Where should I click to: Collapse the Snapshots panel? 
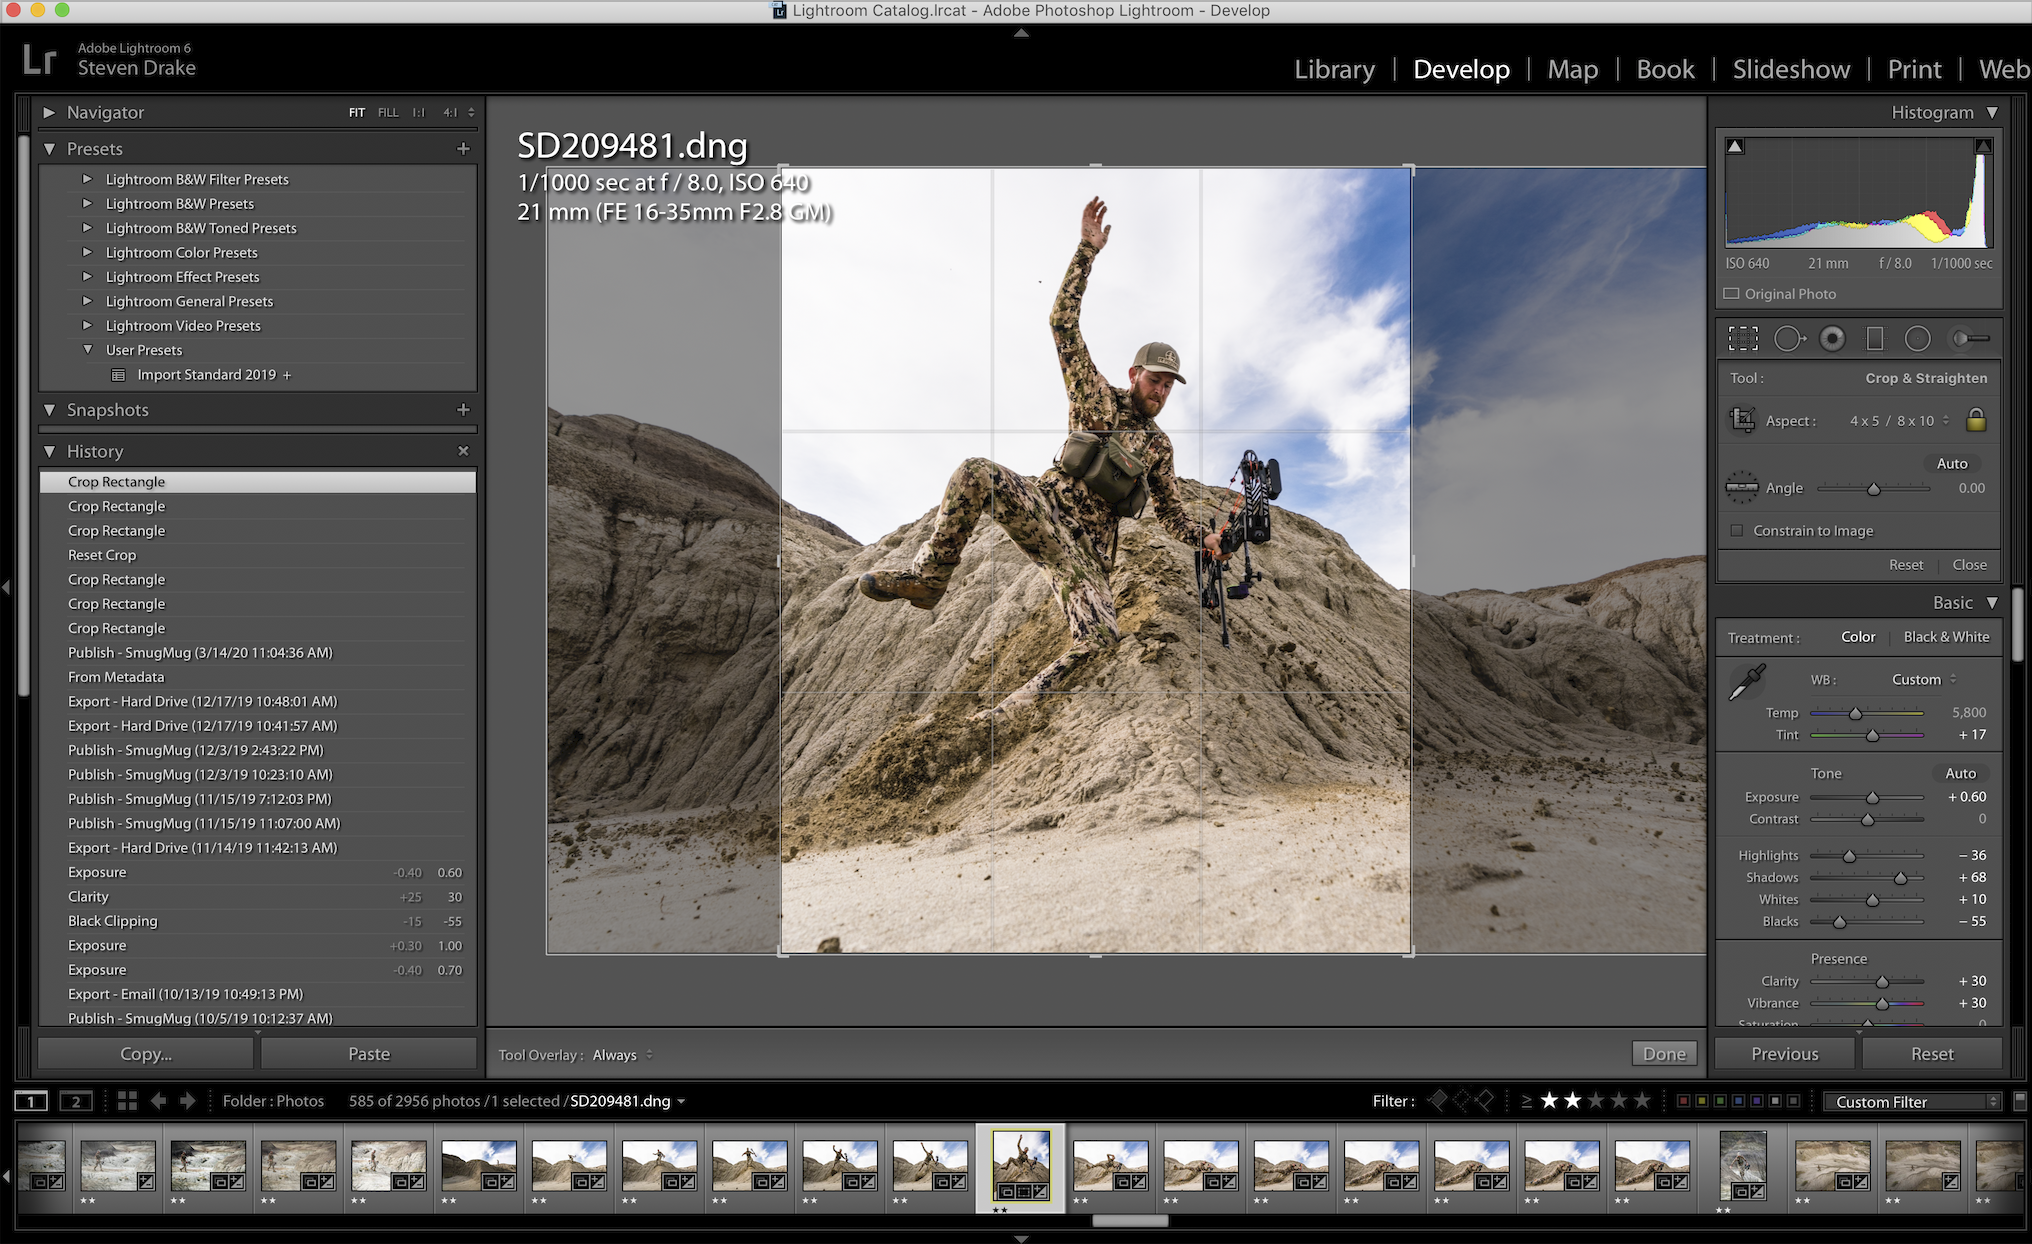tap(49, 410)
